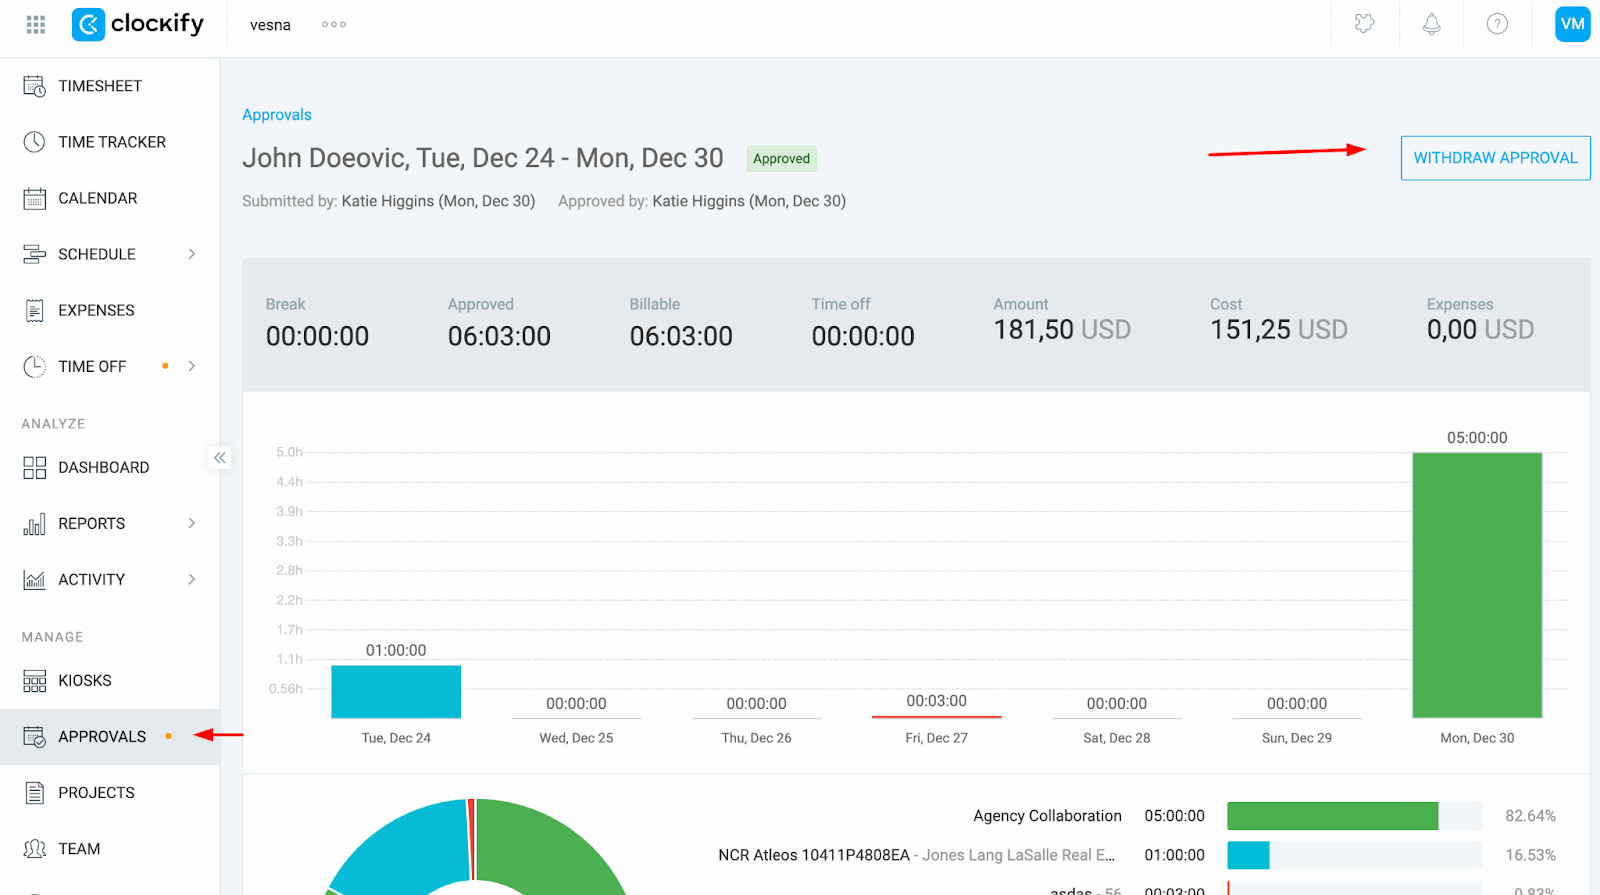Click the Wed, Dec 25 axis label
The width and height of the screenshot is (1600, 895).
coord(576,738)
